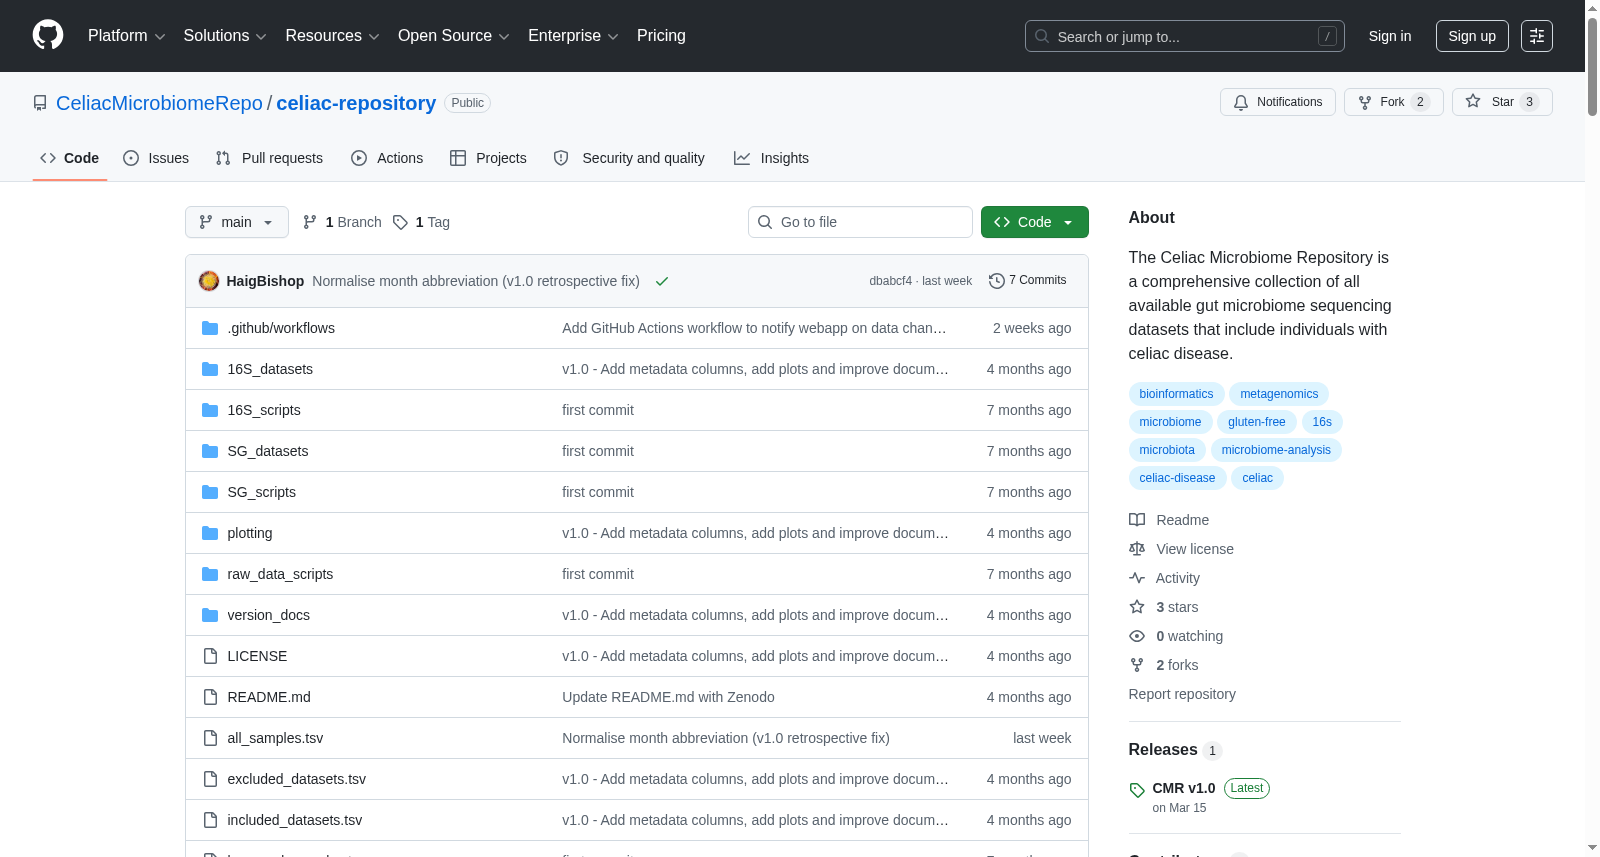Click the Sign in link

click(1390, 36)
